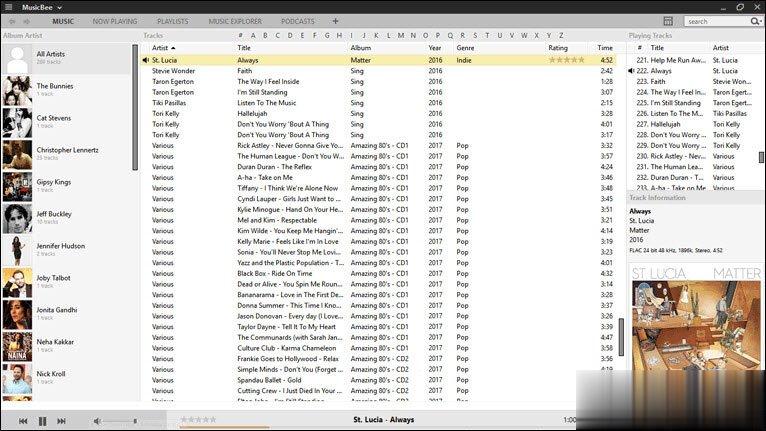Select the track I'm Still Standing
The image size is (766, 431).
click(378, 92)
